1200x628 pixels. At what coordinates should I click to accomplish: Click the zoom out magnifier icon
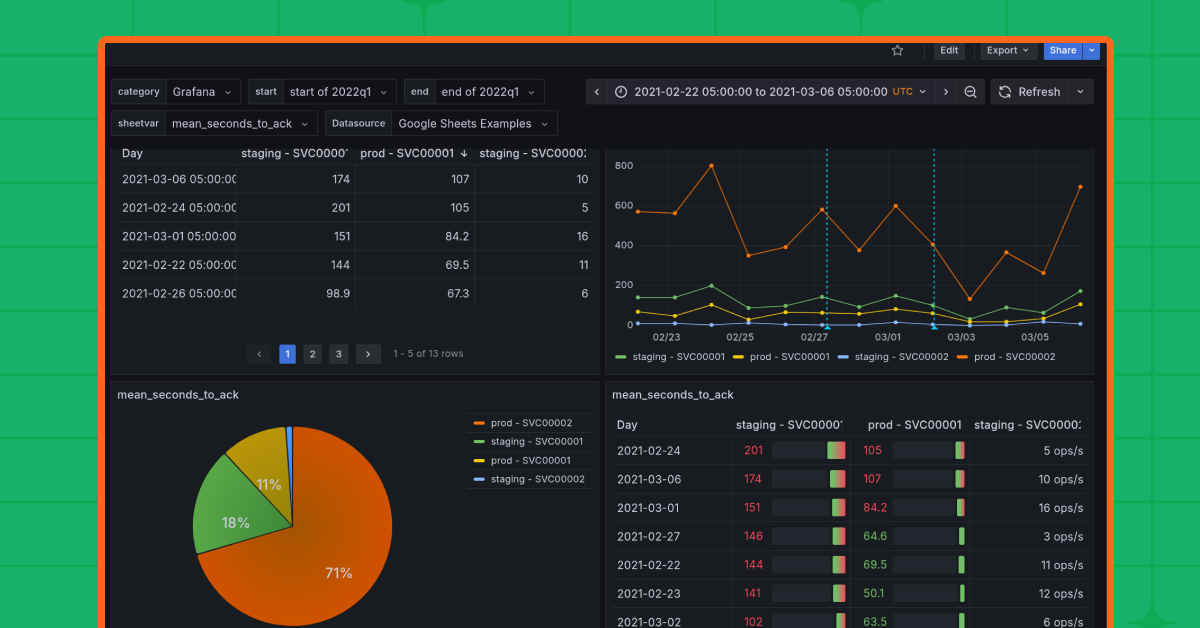(970, 91)
